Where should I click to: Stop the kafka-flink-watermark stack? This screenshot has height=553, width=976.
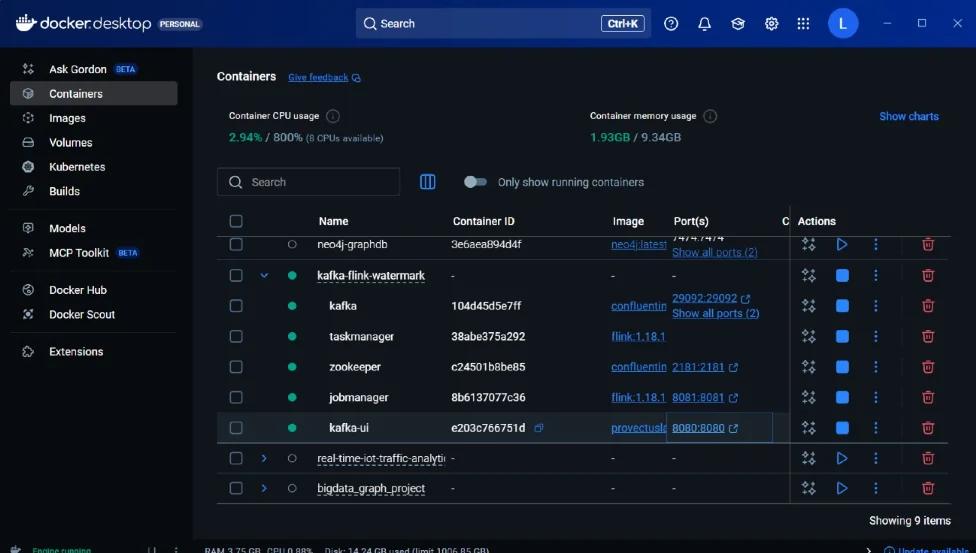coord(842,275)
